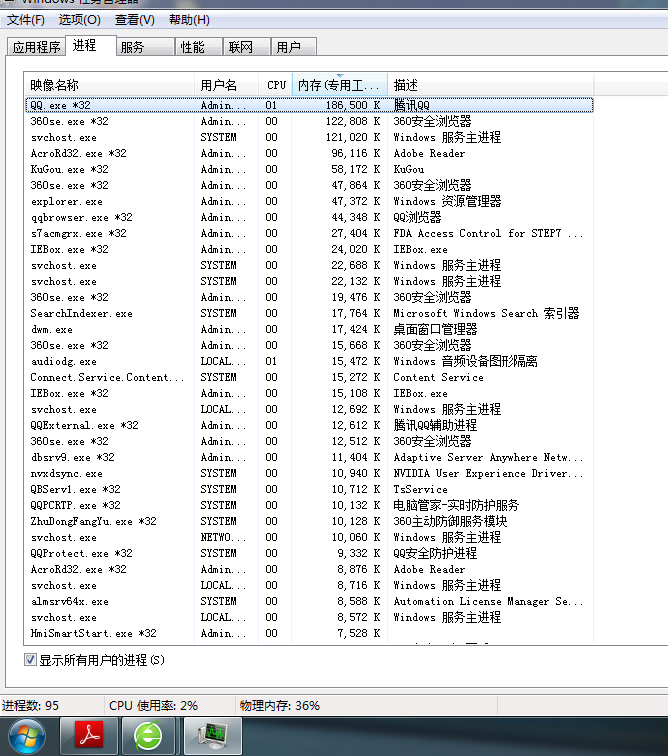Click the Task Manager taskbar icon
This screenshot has height=756, width=668.
tap(213, 736)
